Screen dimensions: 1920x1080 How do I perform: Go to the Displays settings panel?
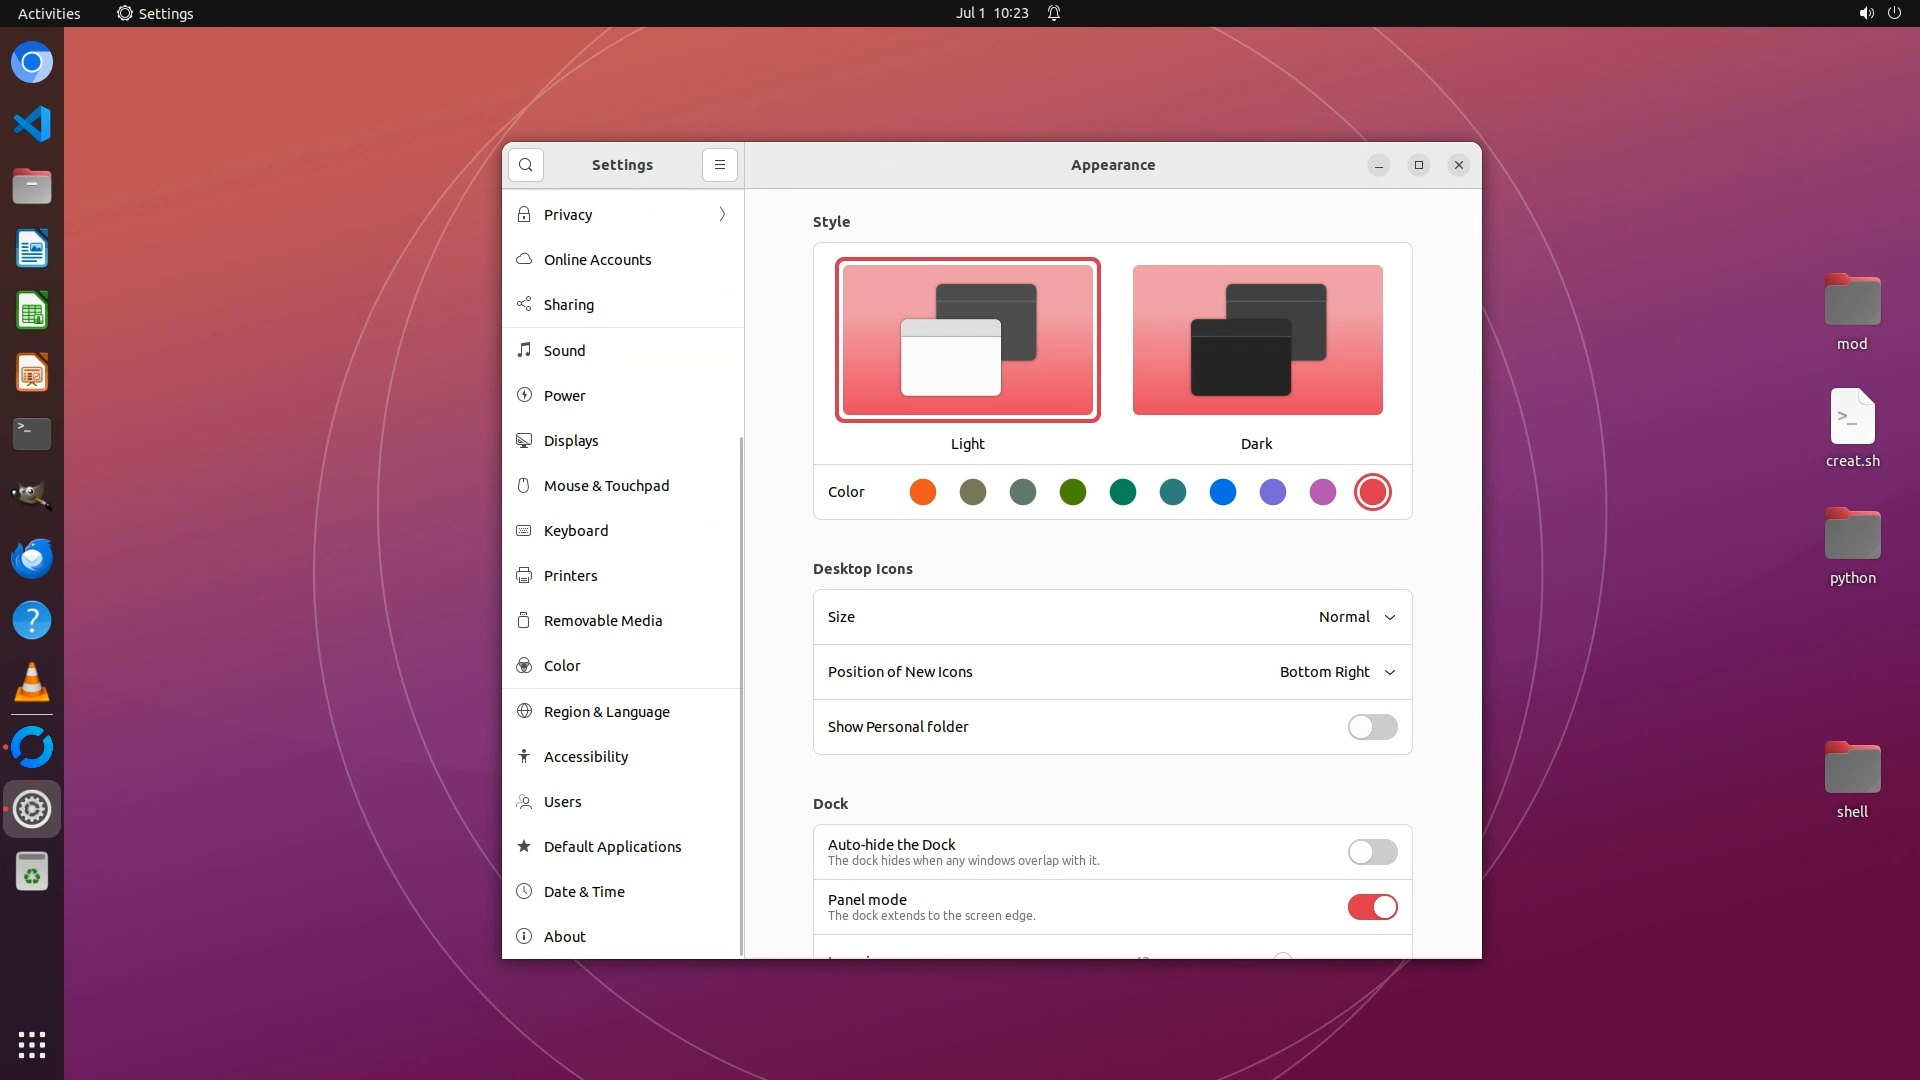pyautogui.click(x=571, y=441)
